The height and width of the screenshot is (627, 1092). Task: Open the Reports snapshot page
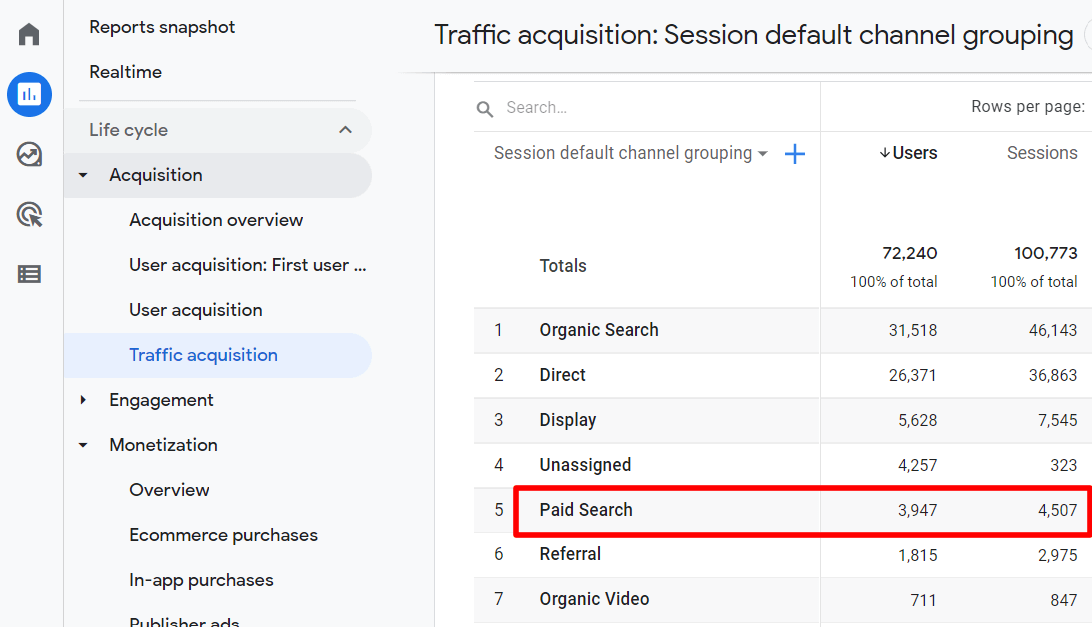pyautogui.click(x=161, y=27)
